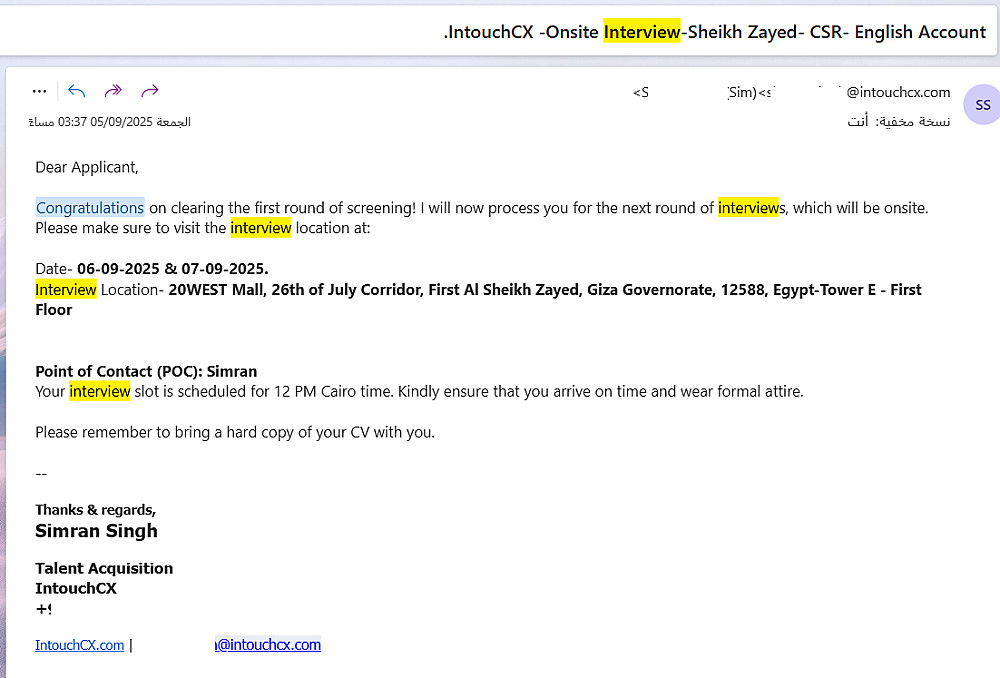Reply to this email
Viewport: 1000px width, 678px height.
click(77, 91)
